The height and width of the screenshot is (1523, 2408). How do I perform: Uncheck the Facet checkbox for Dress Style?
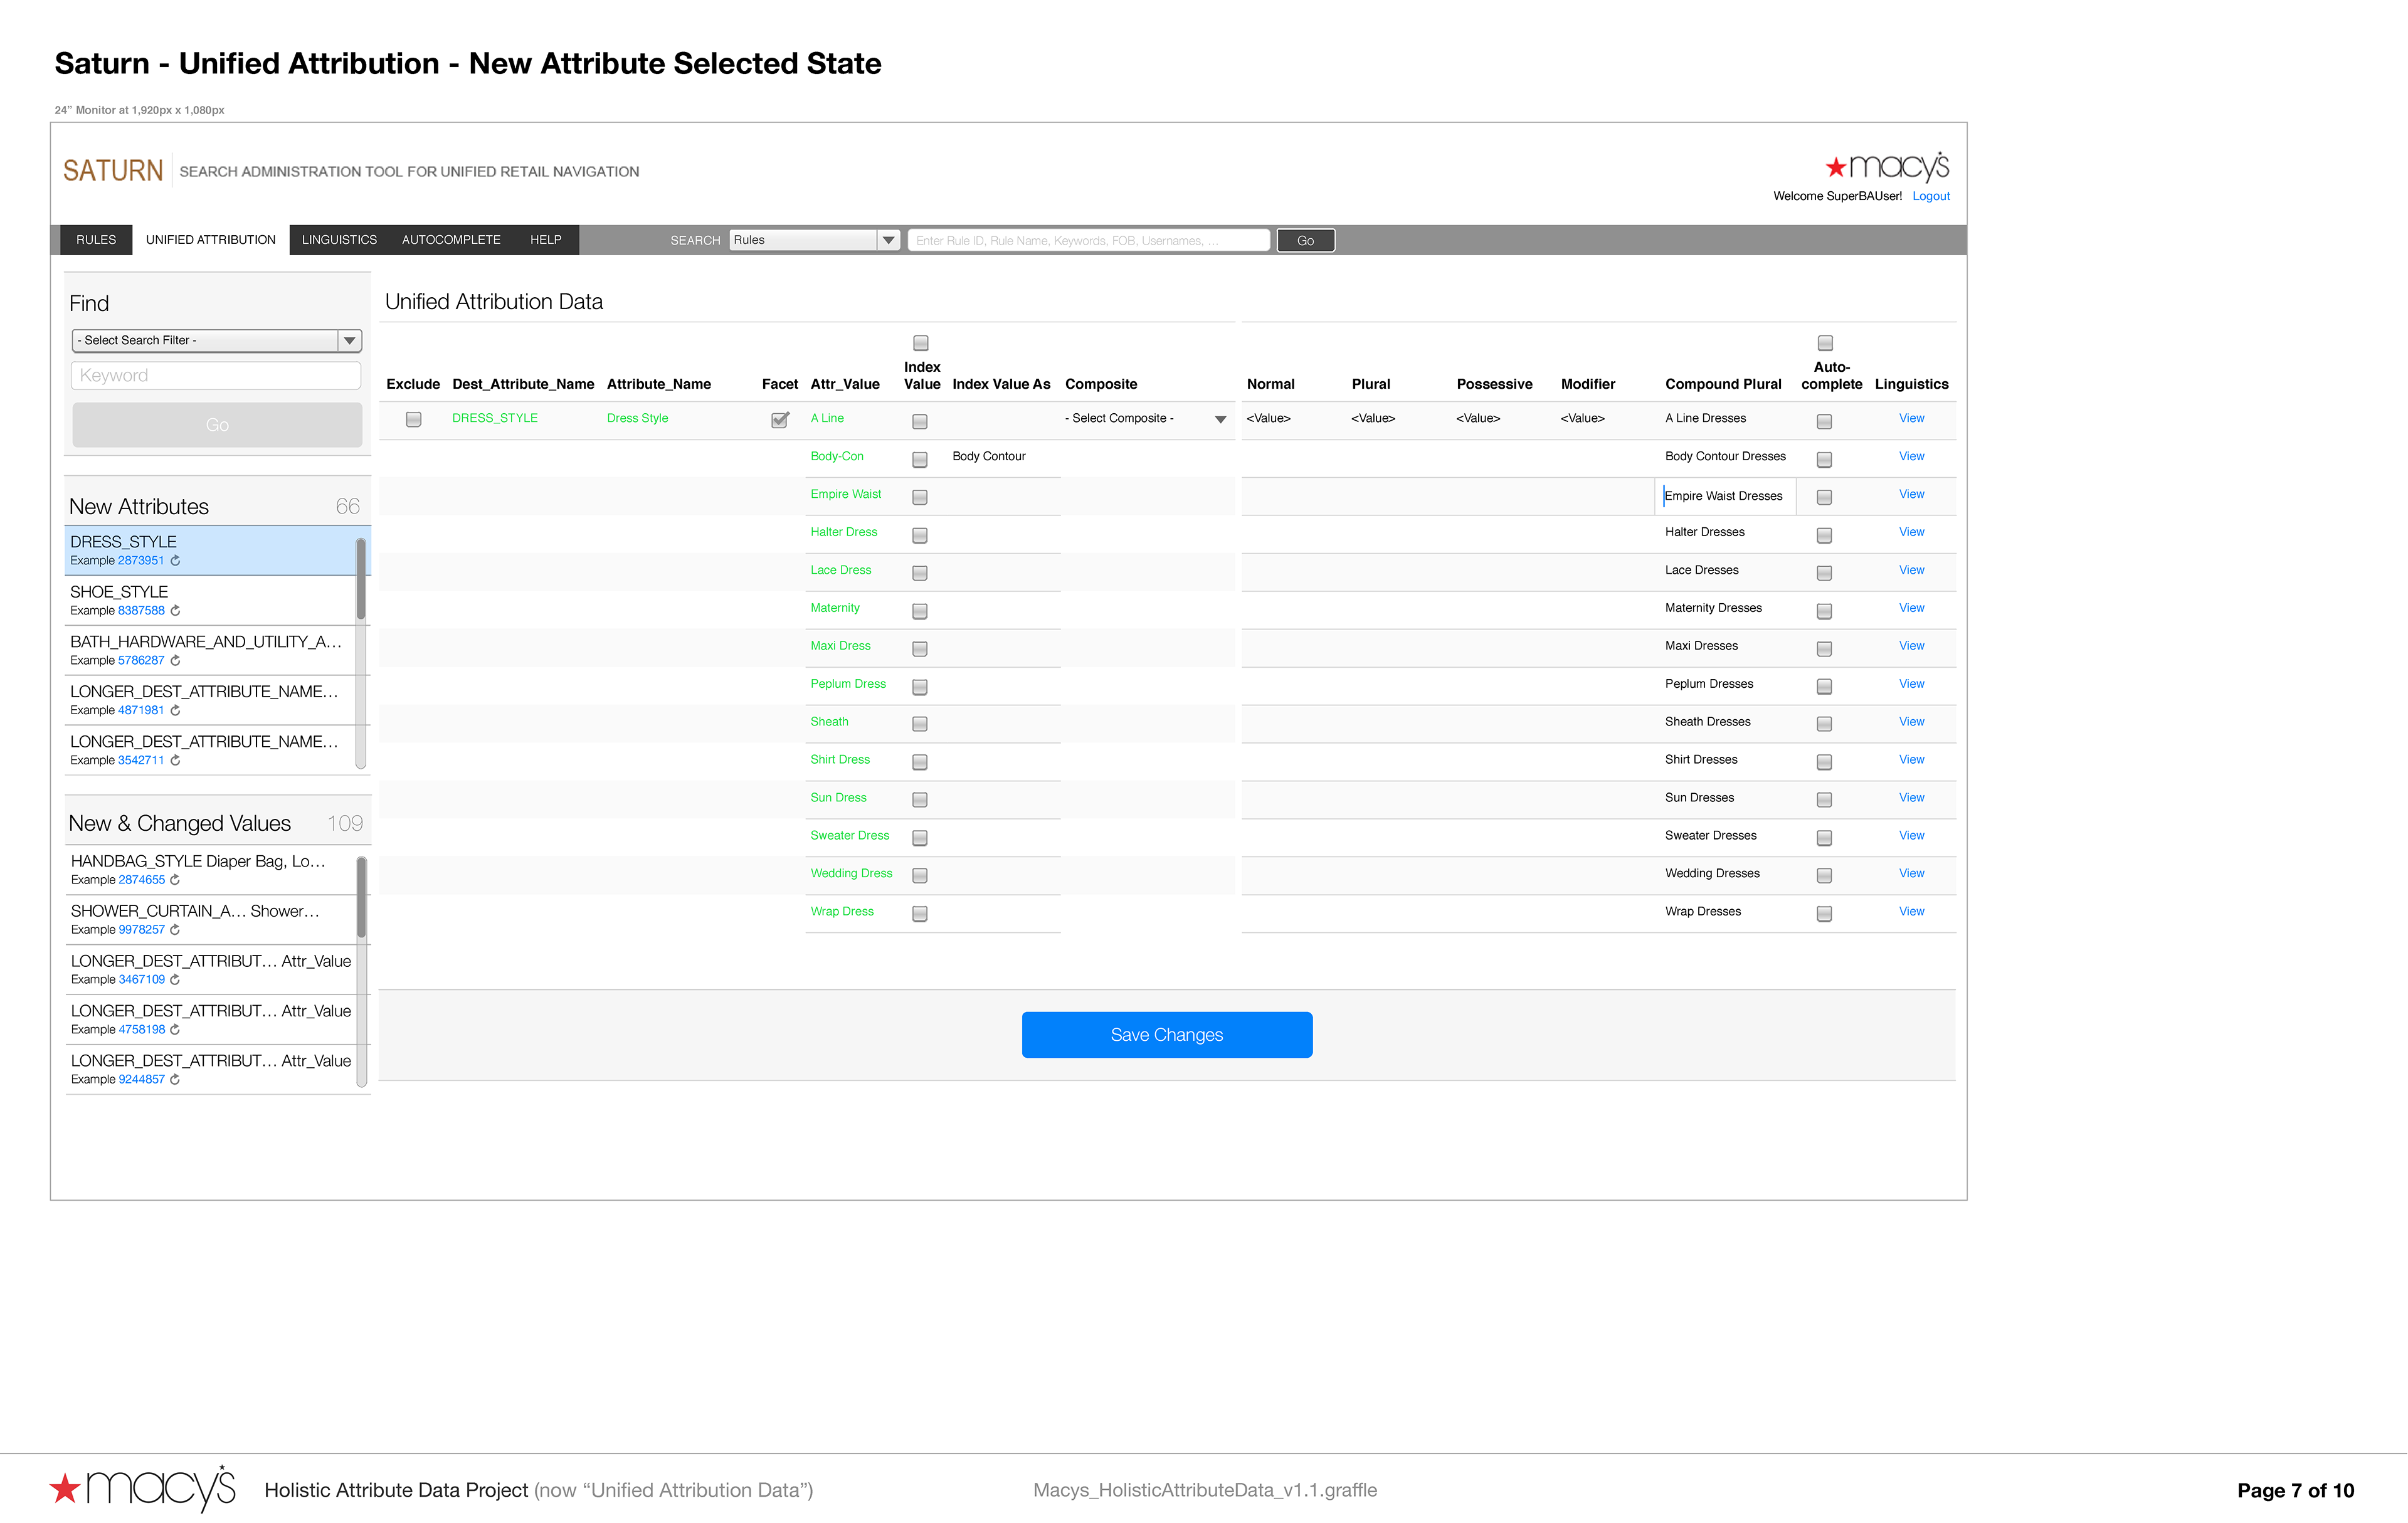pyautogui.click(x=780, y=420)
